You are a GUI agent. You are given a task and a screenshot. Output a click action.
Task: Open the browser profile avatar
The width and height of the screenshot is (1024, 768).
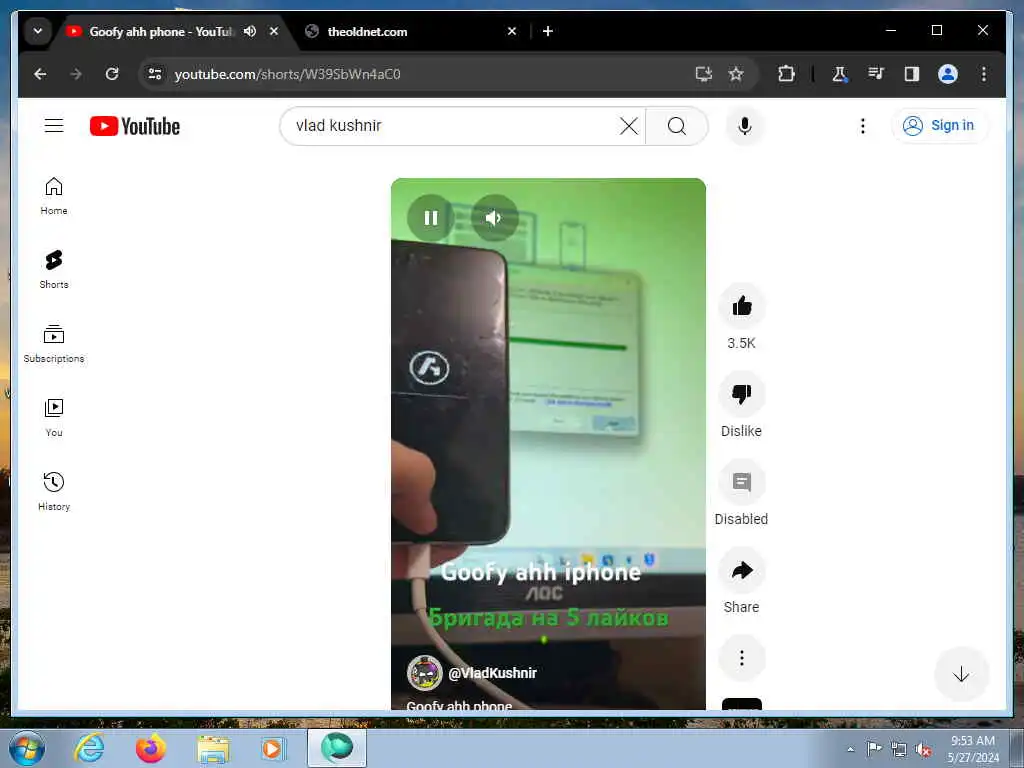point(948,74)
